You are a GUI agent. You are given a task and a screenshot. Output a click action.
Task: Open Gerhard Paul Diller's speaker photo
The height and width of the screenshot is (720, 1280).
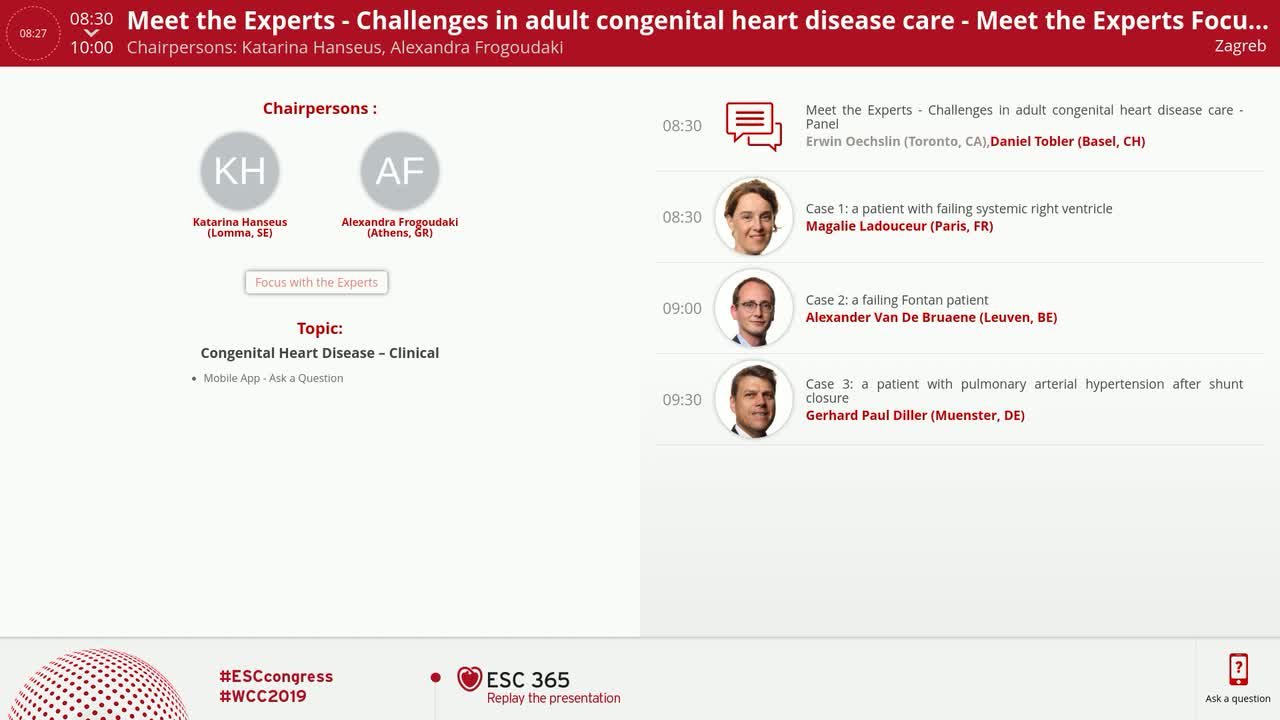click(754, 399)
